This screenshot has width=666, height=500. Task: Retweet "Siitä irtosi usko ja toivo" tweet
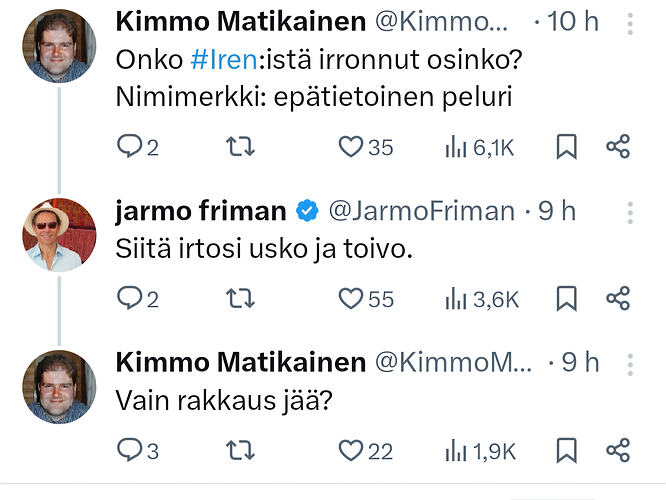click(x=242, y=298)
